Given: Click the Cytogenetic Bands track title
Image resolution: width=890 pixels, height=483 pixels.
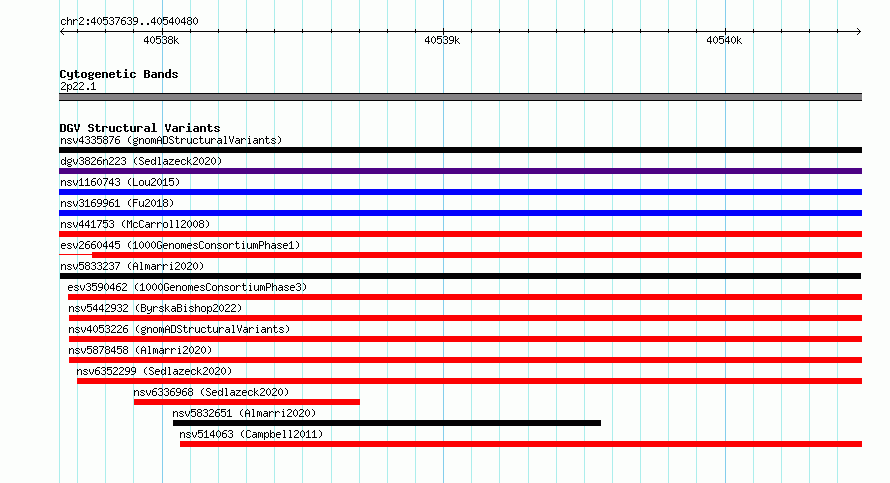Looking at the screenshot, I should (x=119, y=74).
